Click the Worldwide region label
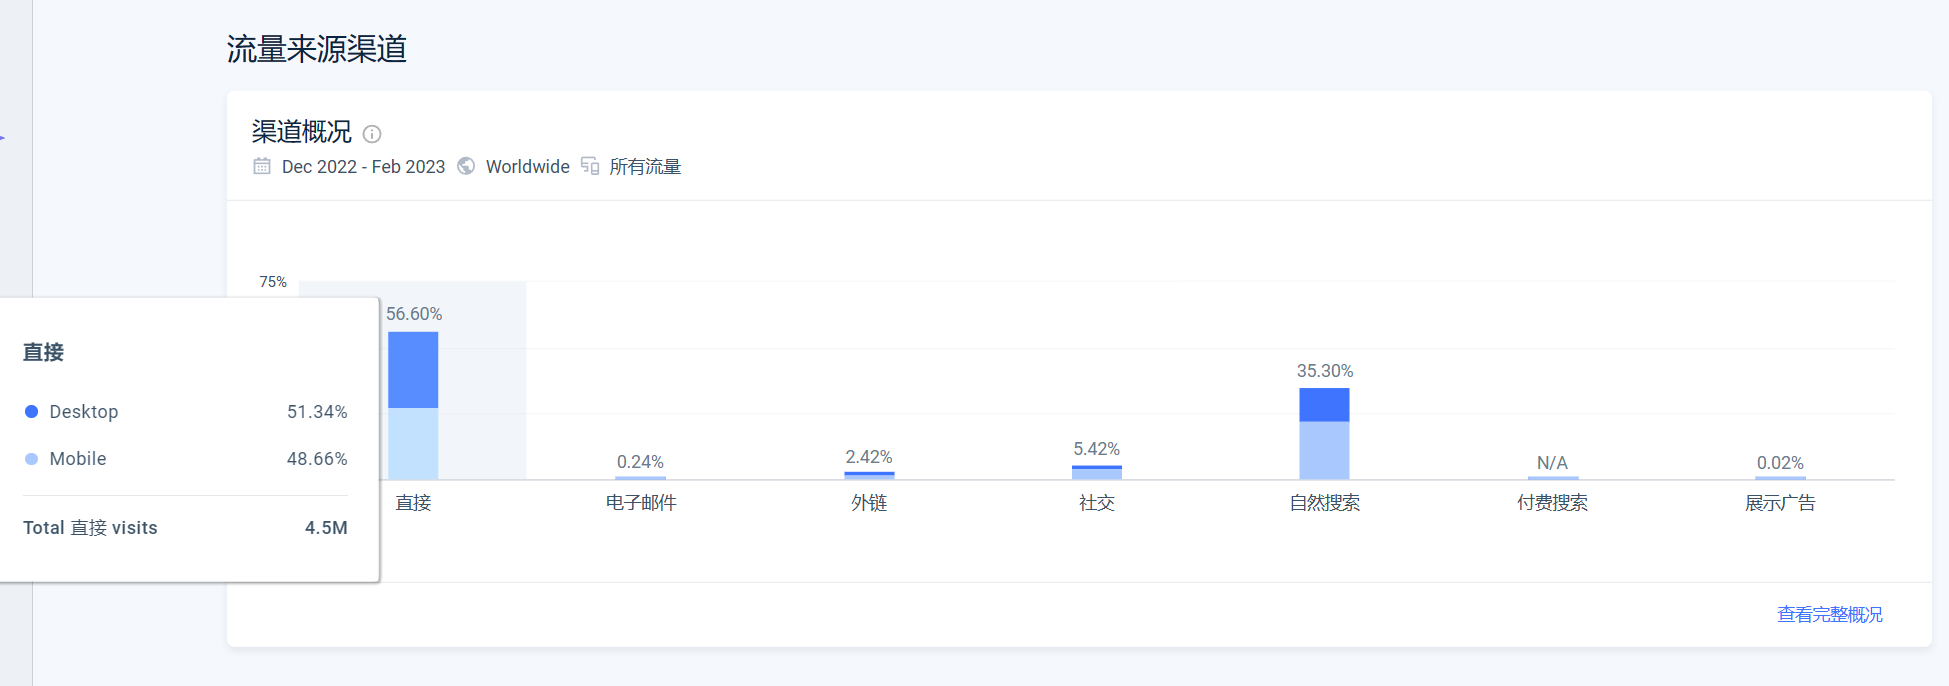 (x=527, y=167)
